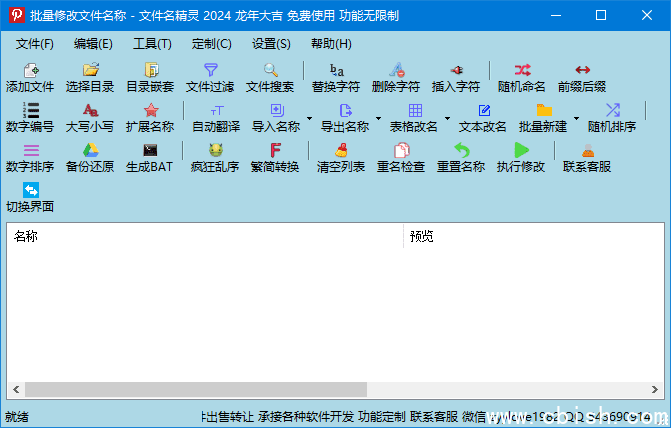The height and width of the screenshot is (428, 671).
Task: Open 备份还原 backup restore tool
Action: pyautogui.click(x=90, y=158)
